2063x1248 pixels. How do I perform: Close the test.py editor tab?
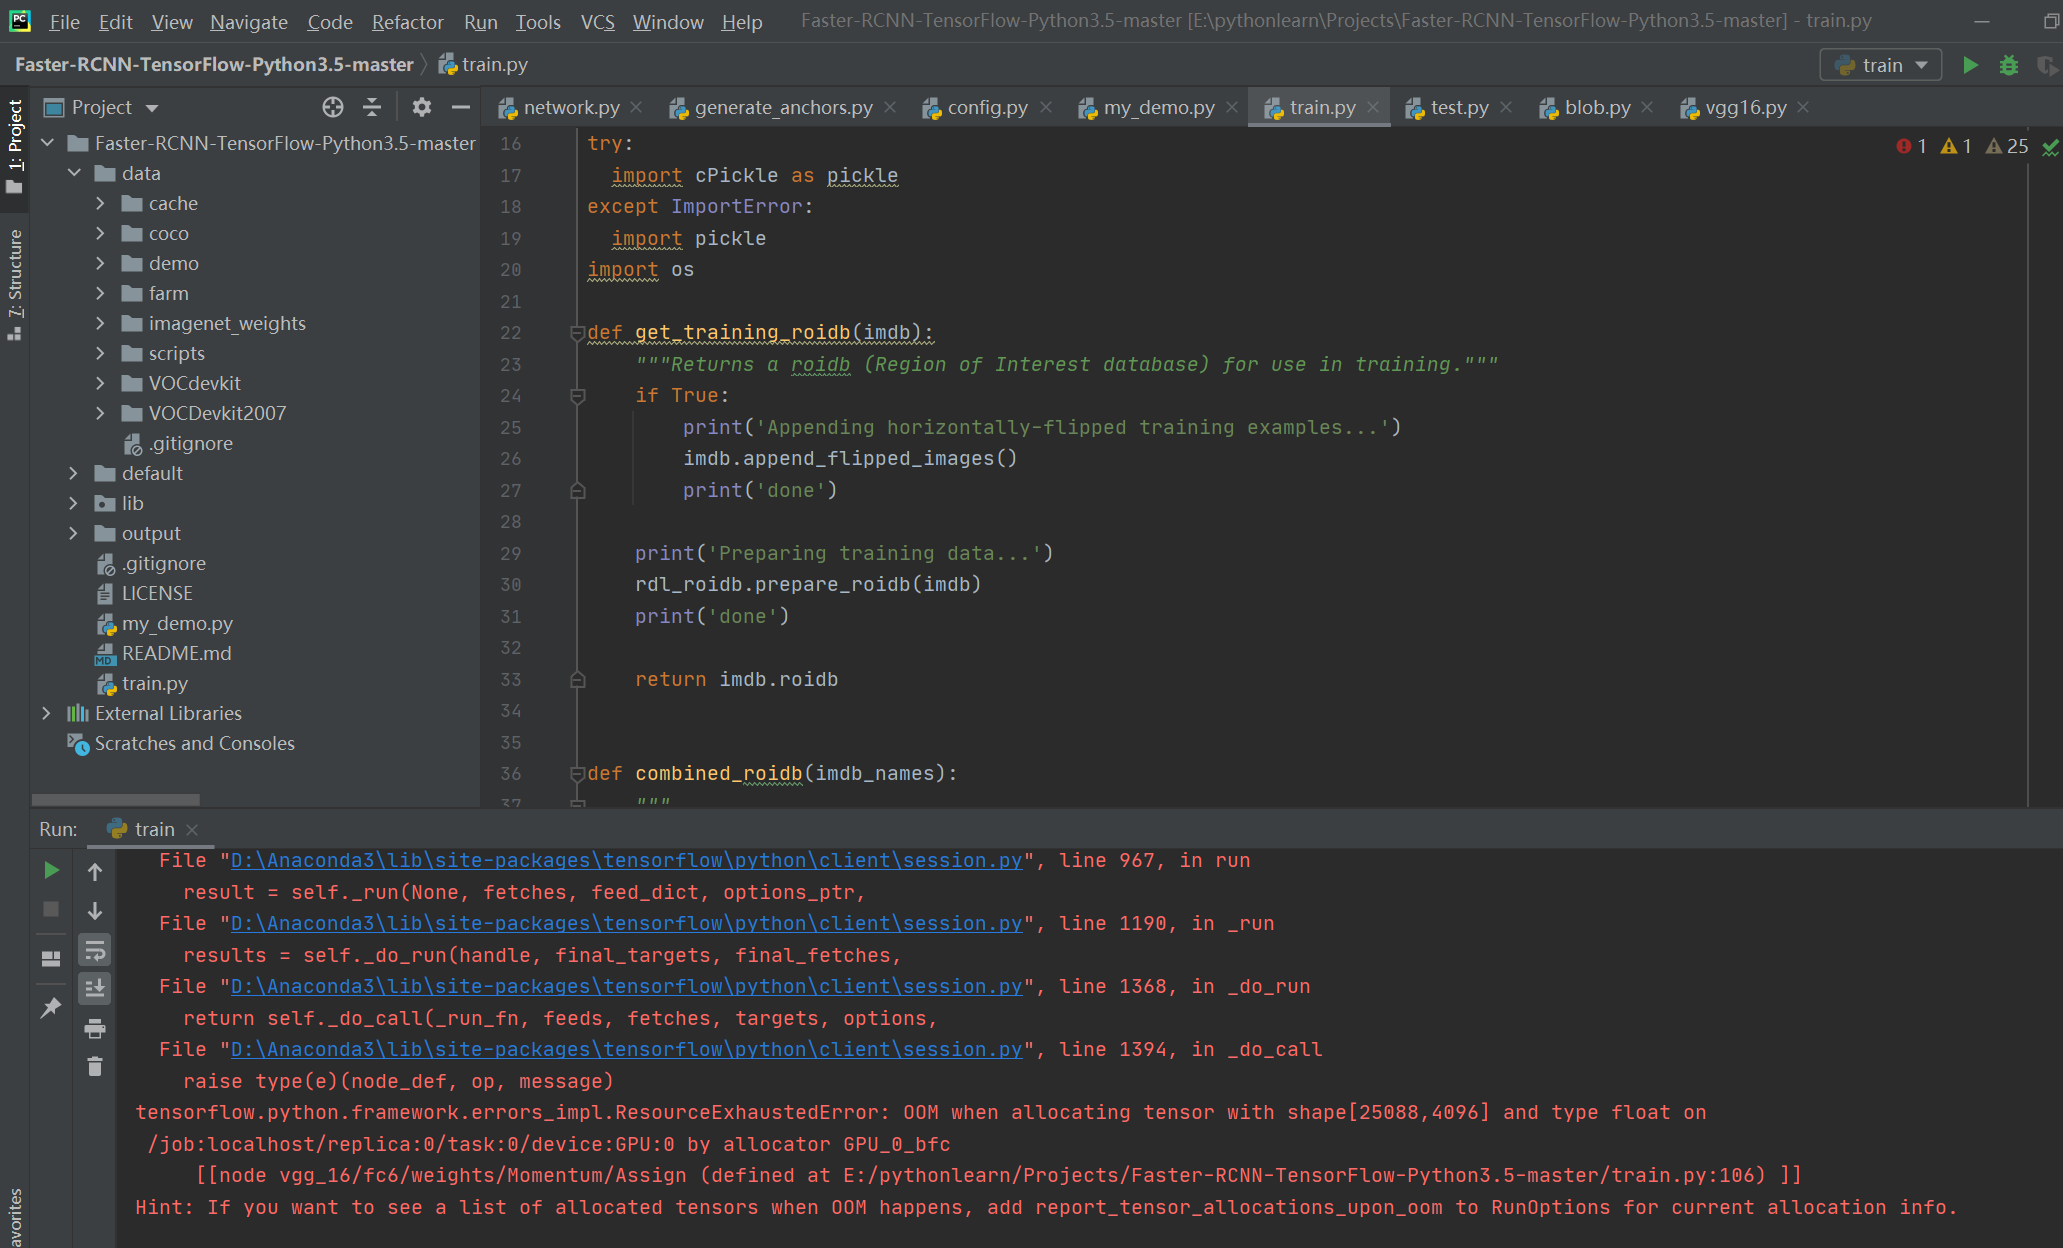click(1506, 107)
